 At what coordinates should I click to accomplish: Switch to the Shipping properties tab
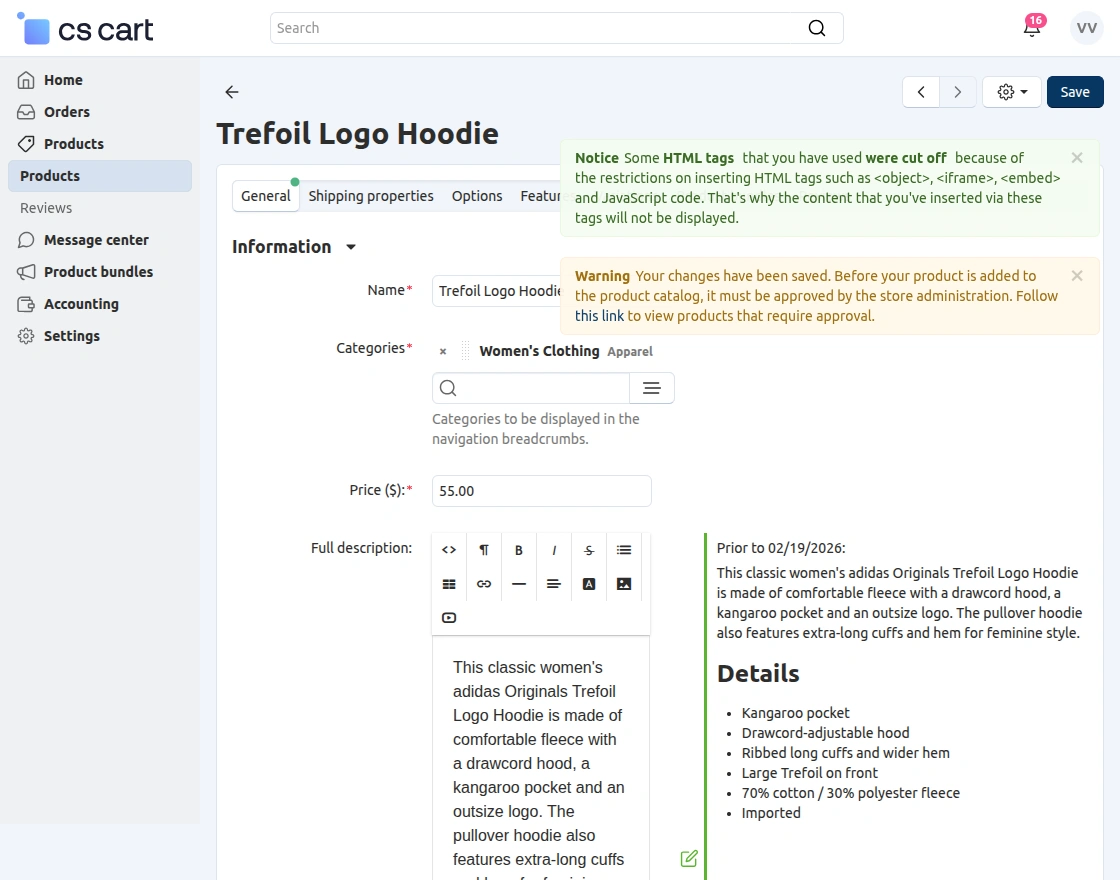click(x=371, y=196)
